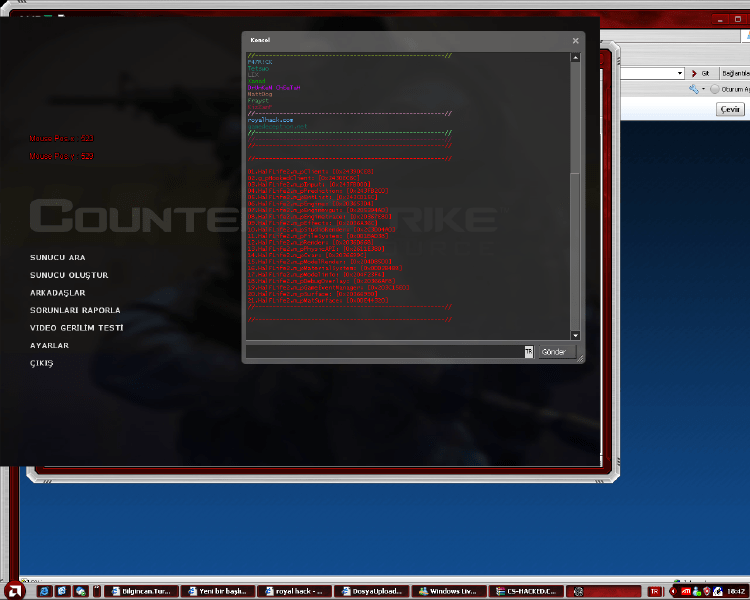Viewport: 750px width, 600px height.
Task: Select SUNUCU OLUŞTUR in the game menu
Action: (69, 275)
